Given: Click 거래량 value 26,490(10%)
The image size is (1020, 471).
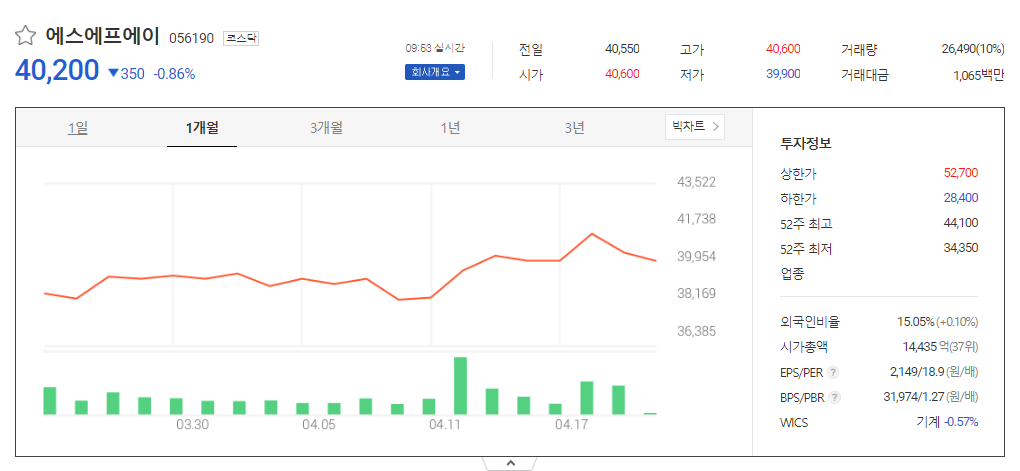Looking at the screenshot, I should (973, 49).
